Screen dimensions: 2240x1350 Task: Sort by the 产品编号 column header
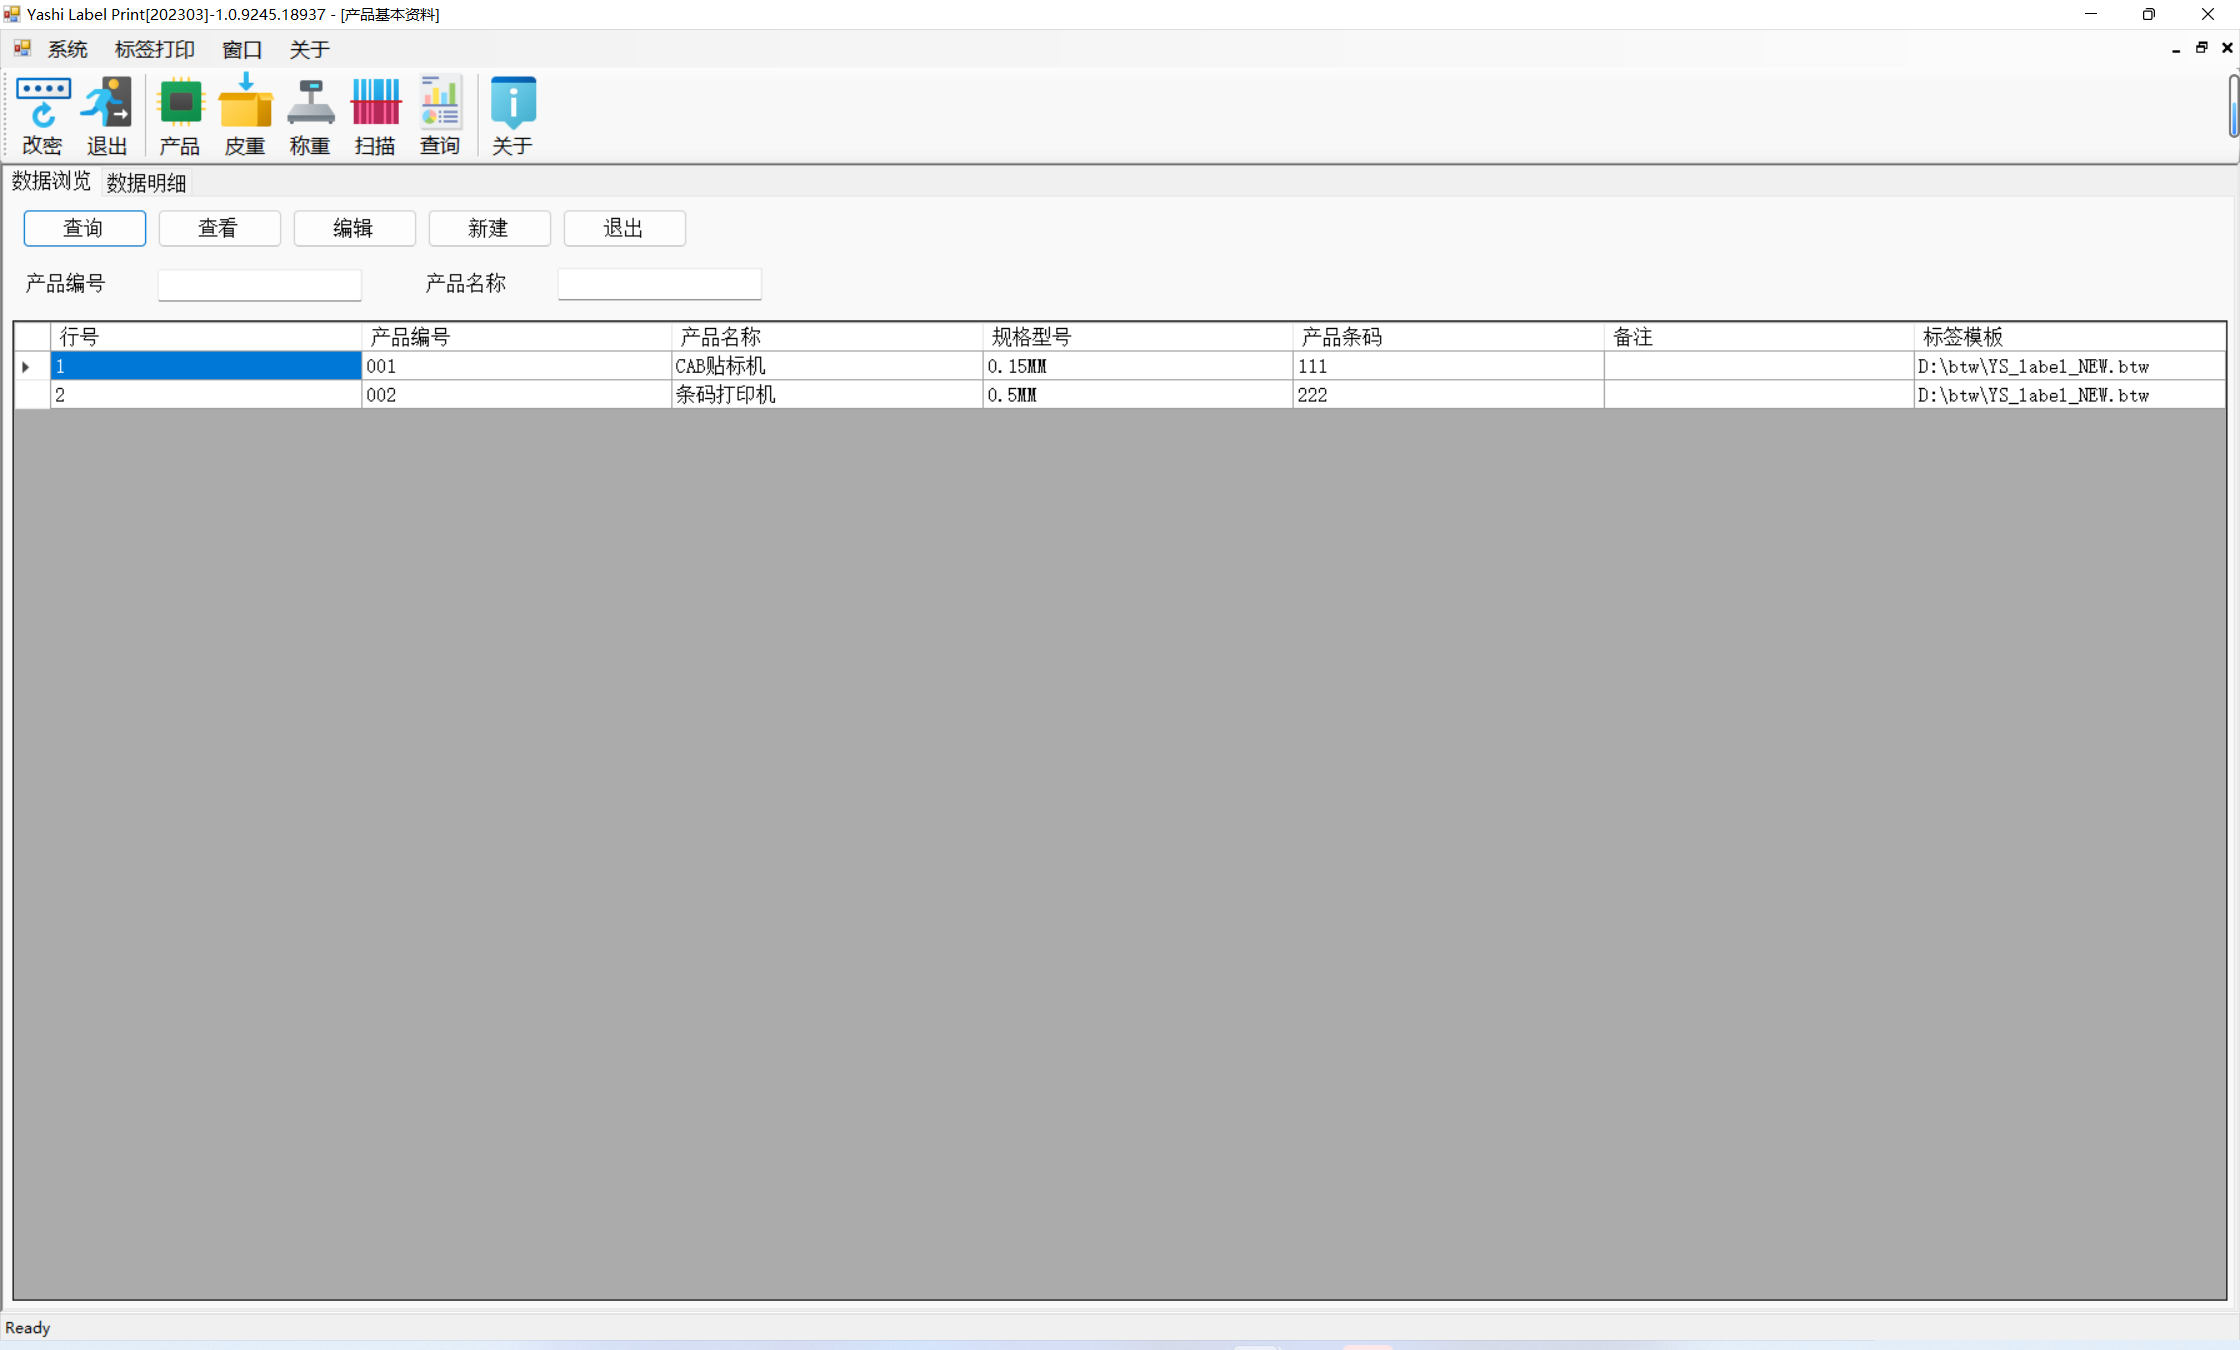(516, 337)
